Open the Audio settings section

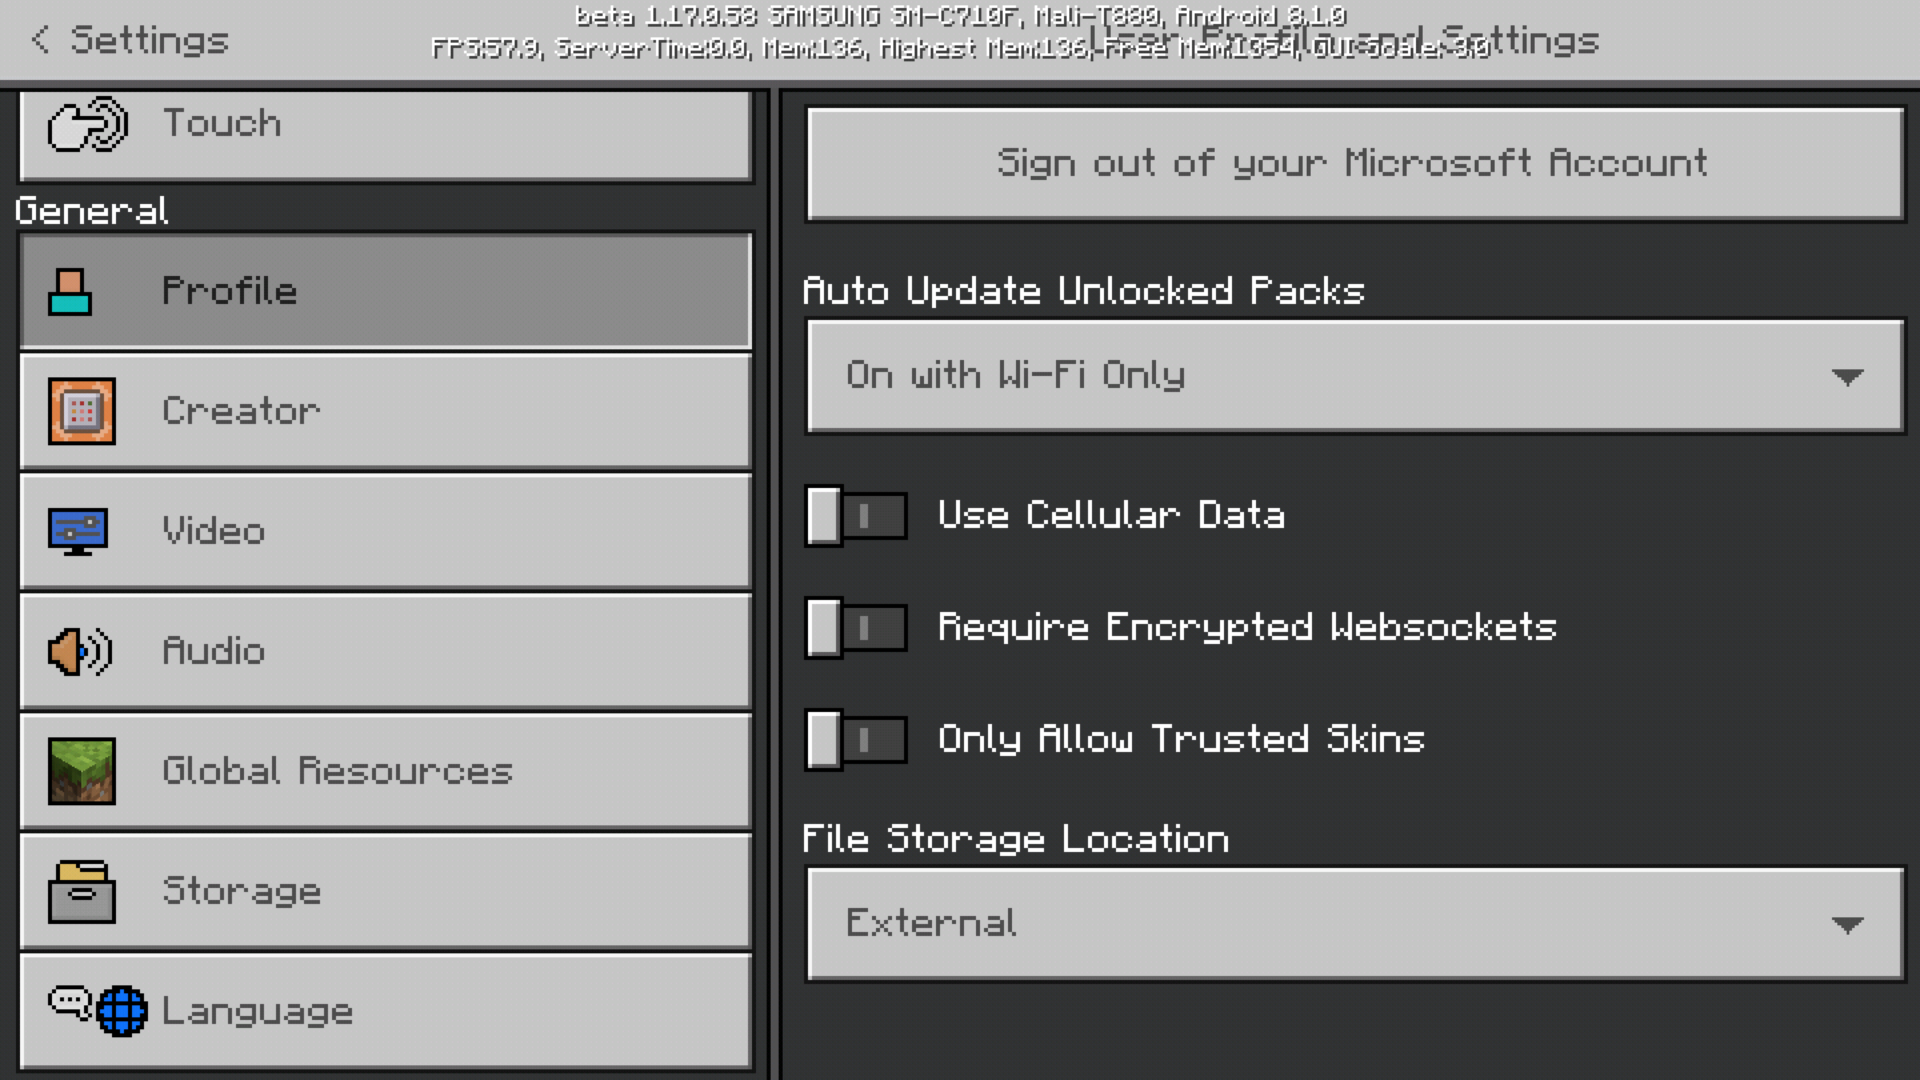[385, 651]
